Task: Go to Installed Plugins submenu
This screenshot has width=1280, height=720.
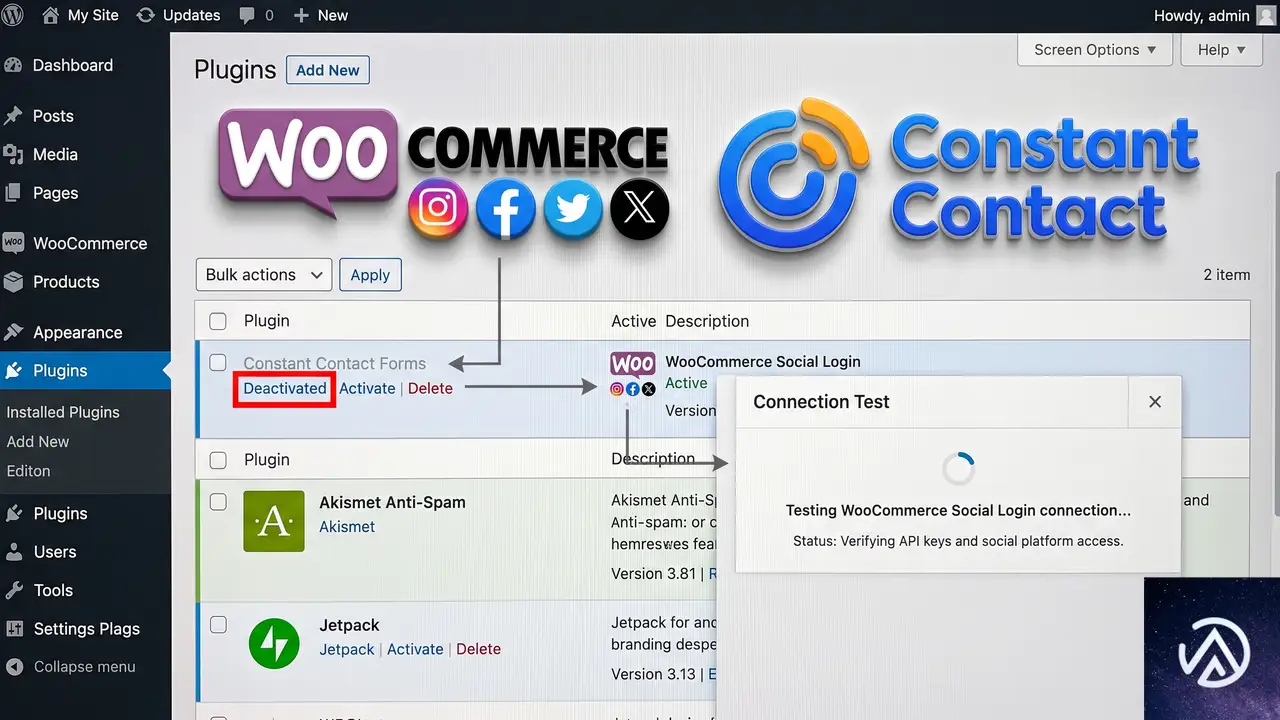Action: 63,412
